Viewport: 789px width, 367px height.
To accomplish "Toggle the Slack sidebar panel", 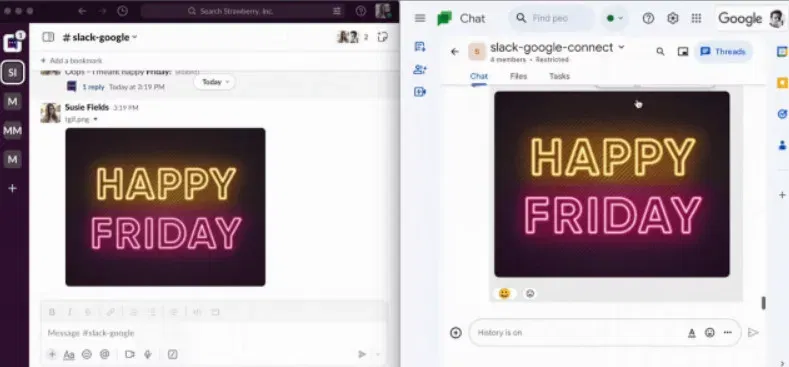I will pyautogui.click(x=48, y=37).
